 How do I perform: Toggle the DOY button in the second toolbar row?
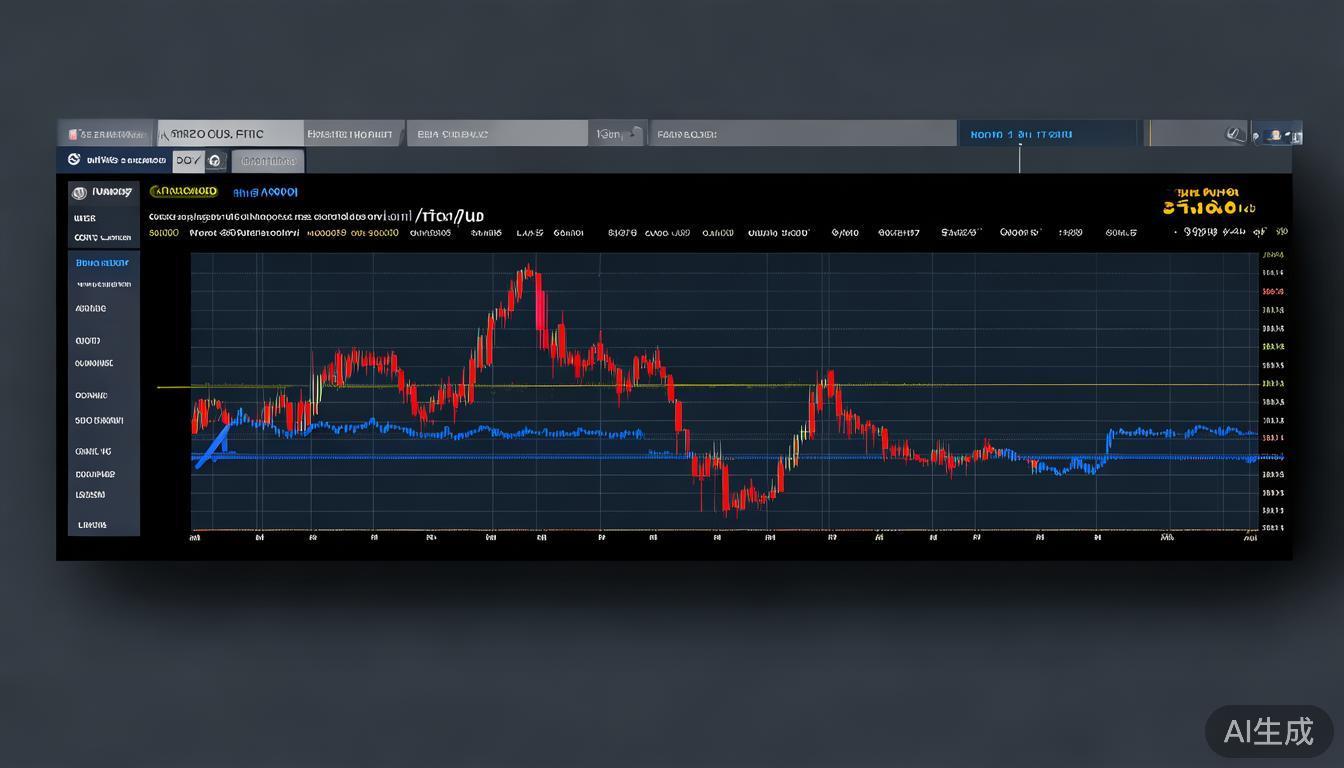[187, 160]
